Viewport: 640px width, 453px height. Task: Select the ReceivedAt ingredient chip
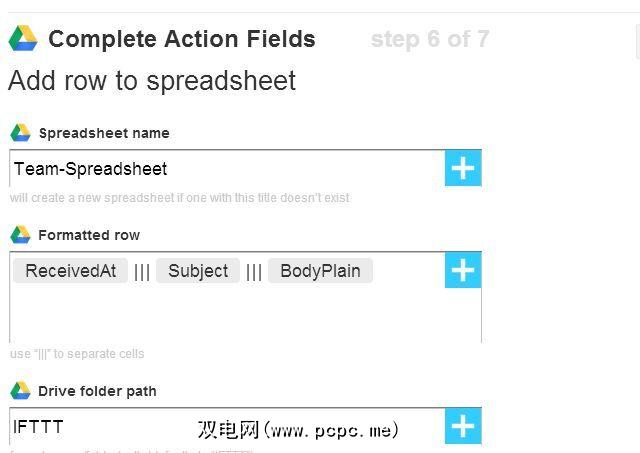tap(70, 271)
